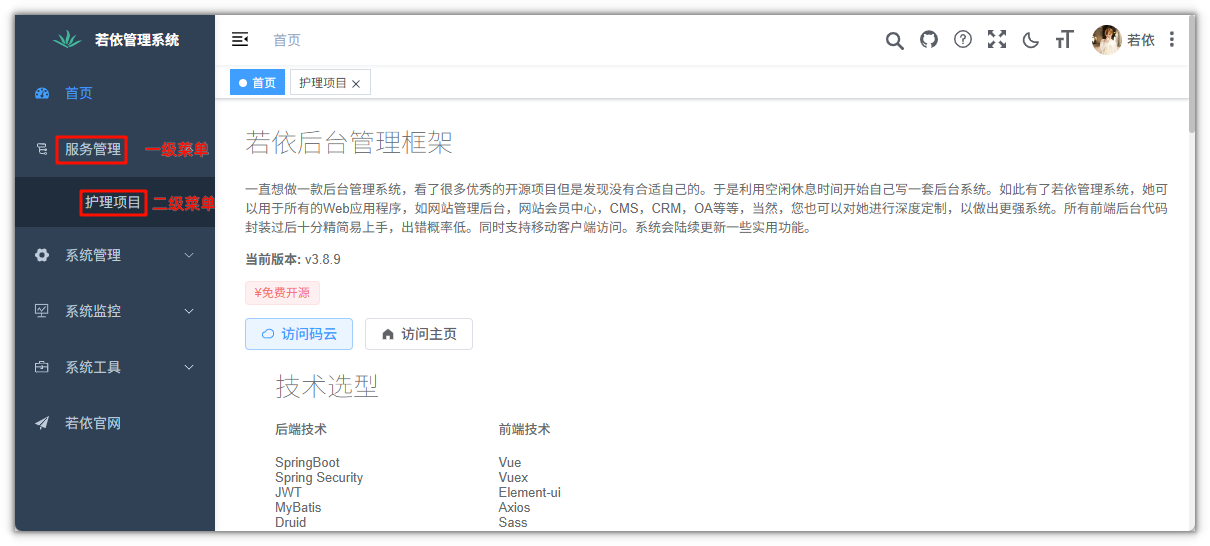Click the SpringBoot list entry
The height and width of the screenshot is (546, 1210).
307,463
